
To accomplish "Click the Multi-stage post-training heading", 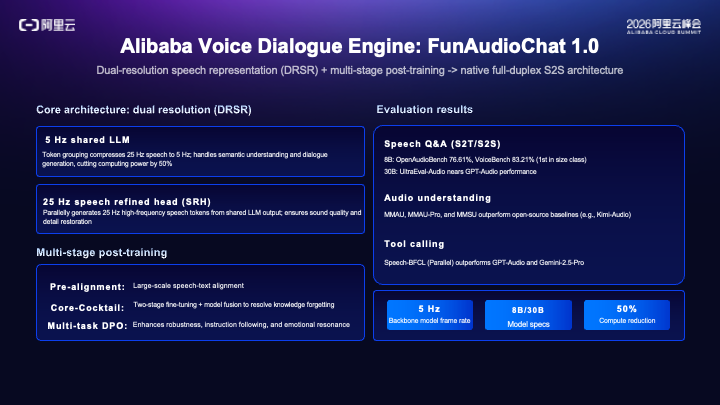I will [x=102, y=253].
